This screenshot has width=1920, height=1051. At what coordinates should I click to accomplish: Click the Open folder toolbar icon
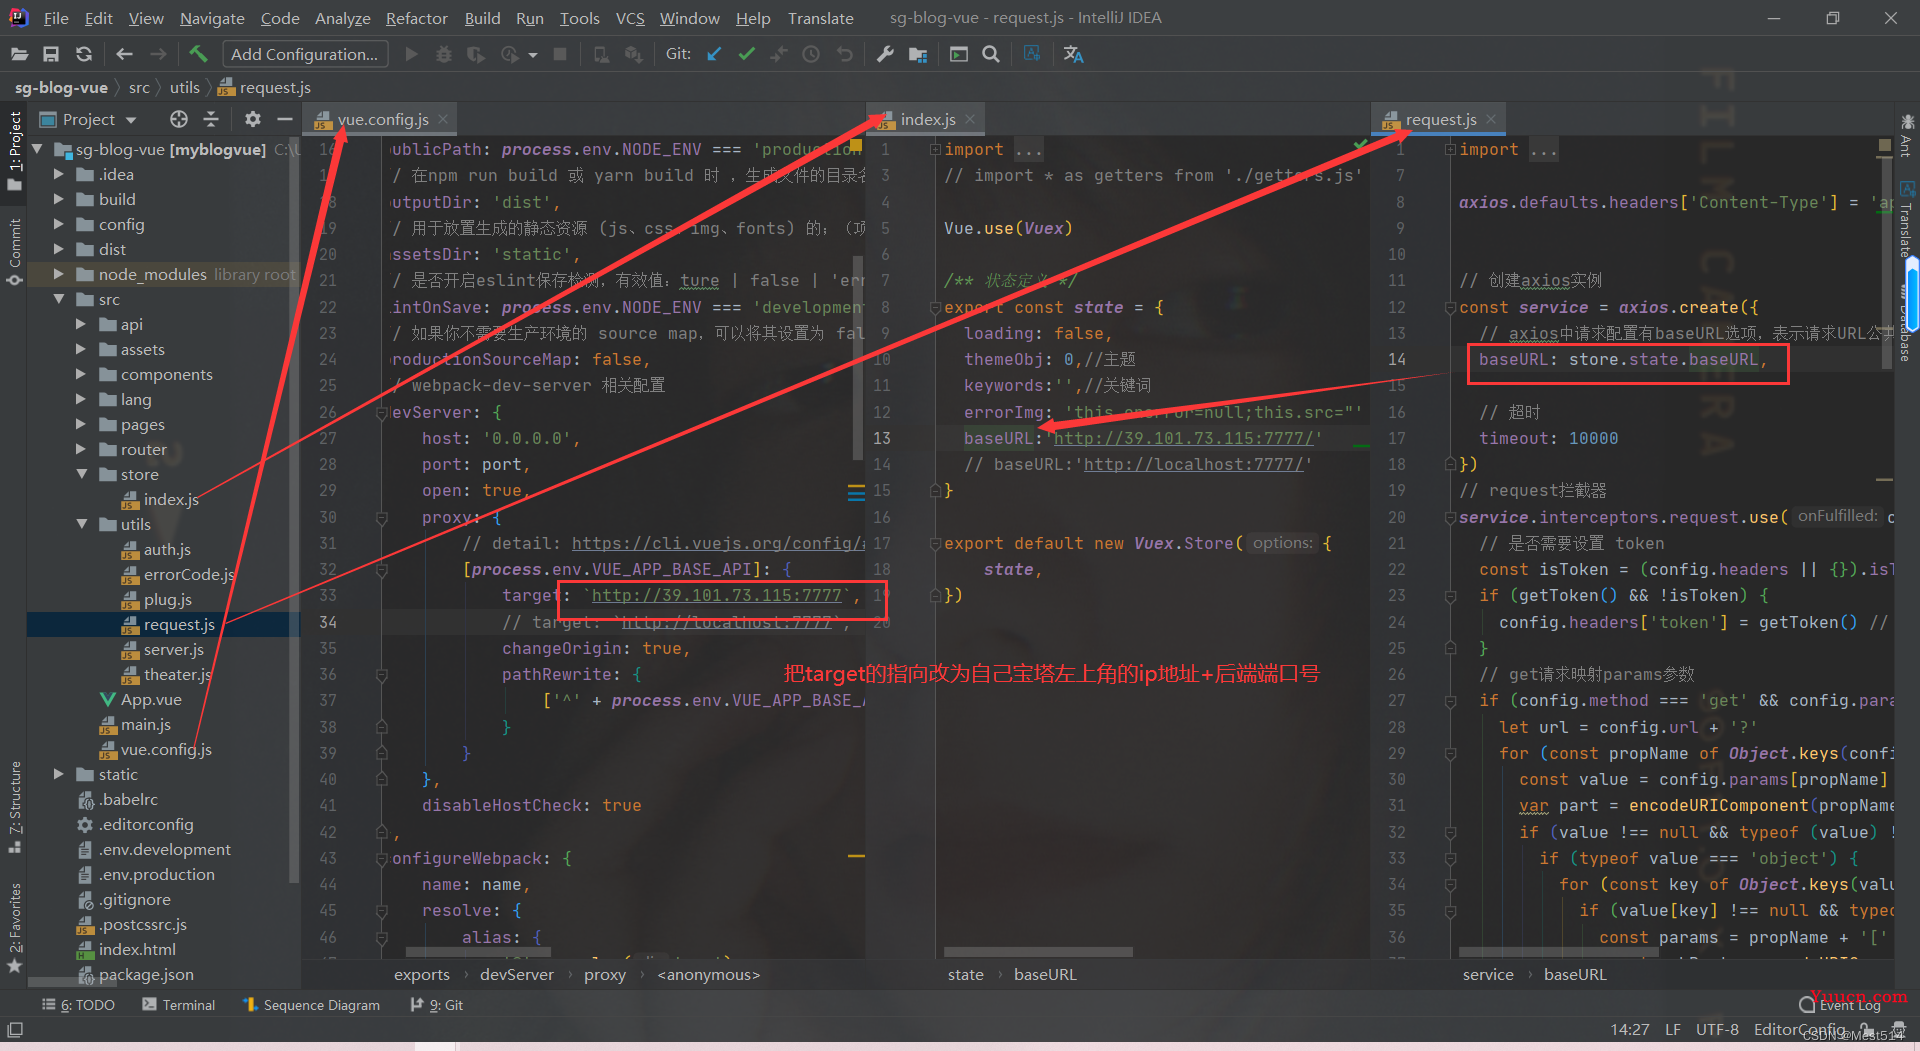pyautogui.click(x=19, y=54)
